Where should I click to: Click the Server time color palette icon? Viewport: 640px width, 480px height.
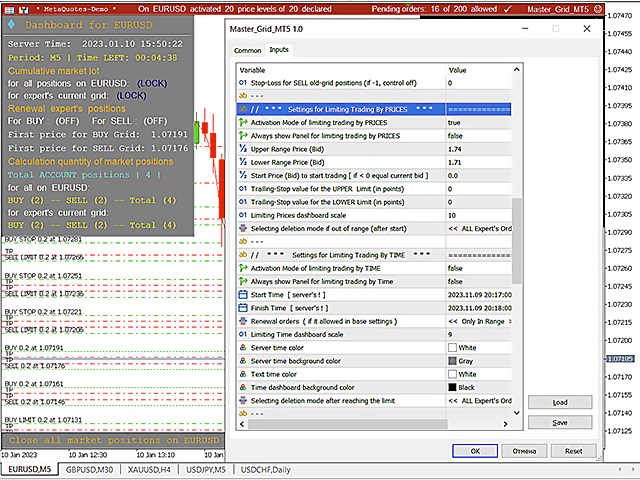pyautogui.click(x=241, y=347)
